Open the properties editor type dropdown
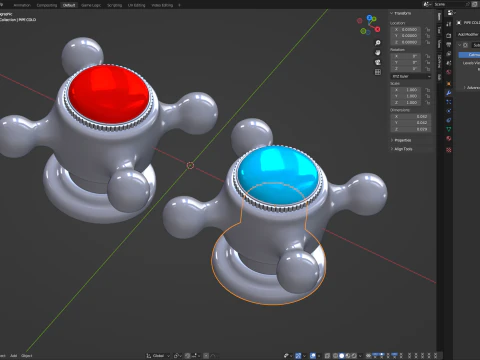 pos(451,13)
